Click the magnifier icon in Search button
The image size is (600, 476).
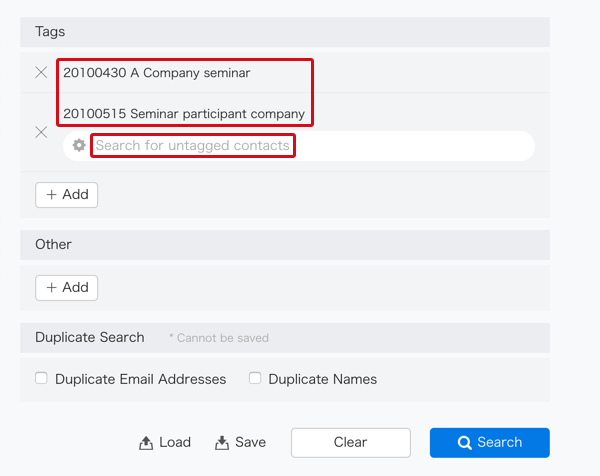pos(465,443)
